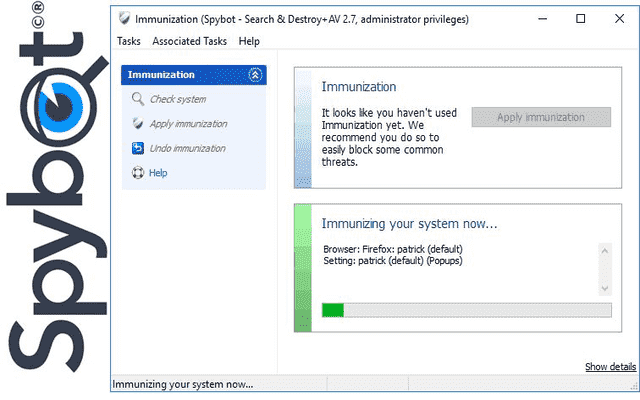Click the log scrollbar down arrow
This screenshot has height=400, width=640.
click(605, 288)
